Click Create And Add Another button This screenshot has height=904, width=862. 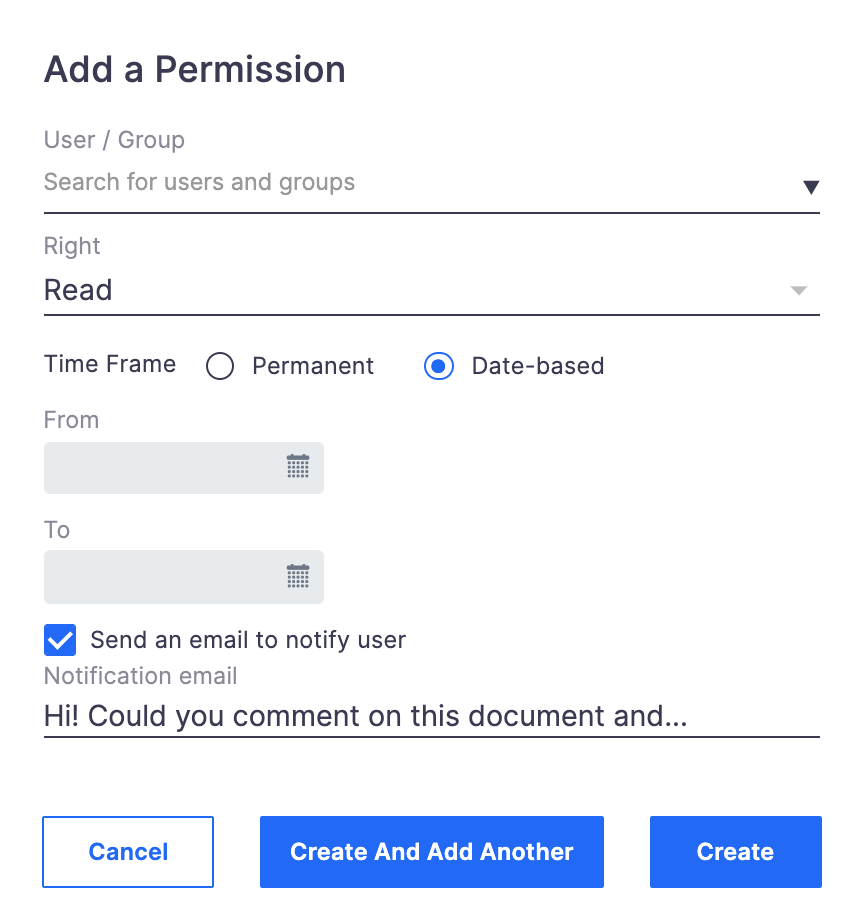(x=432, y=852)
